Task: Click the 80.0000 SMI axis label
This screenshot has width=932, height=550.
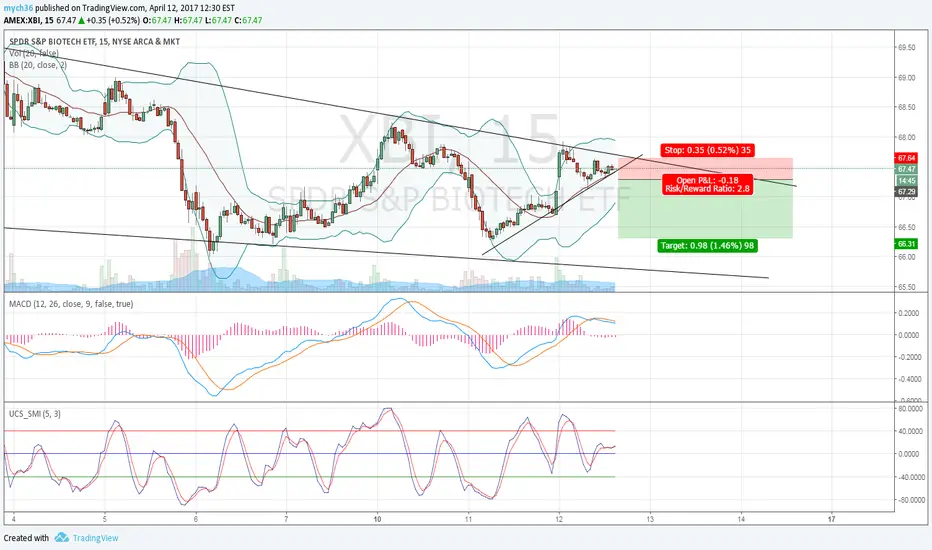Action: 910,408
